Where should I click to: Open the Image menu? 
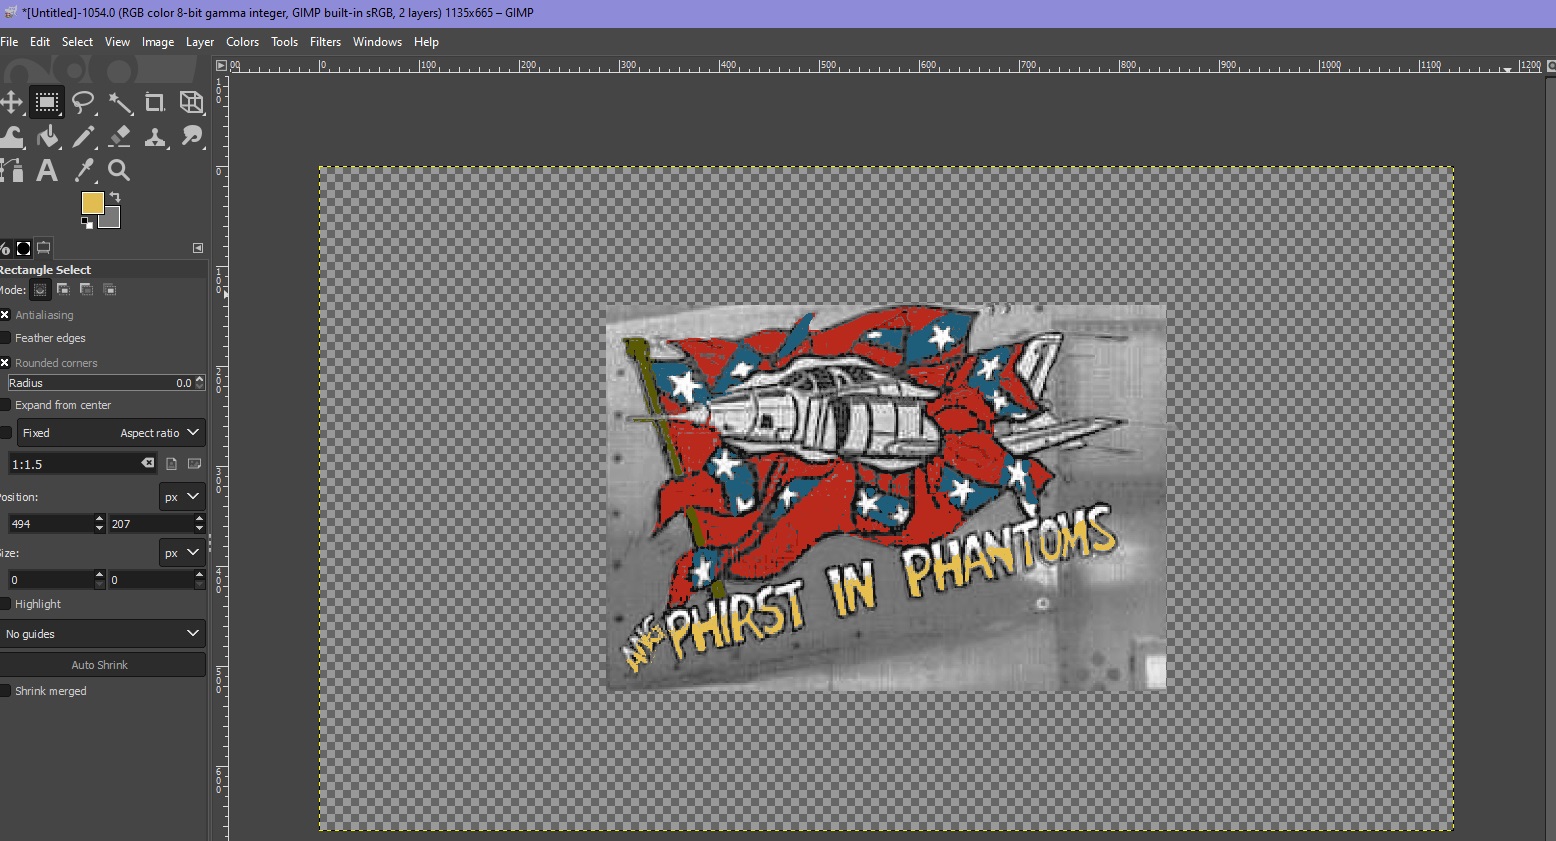(x=158, y=42)
